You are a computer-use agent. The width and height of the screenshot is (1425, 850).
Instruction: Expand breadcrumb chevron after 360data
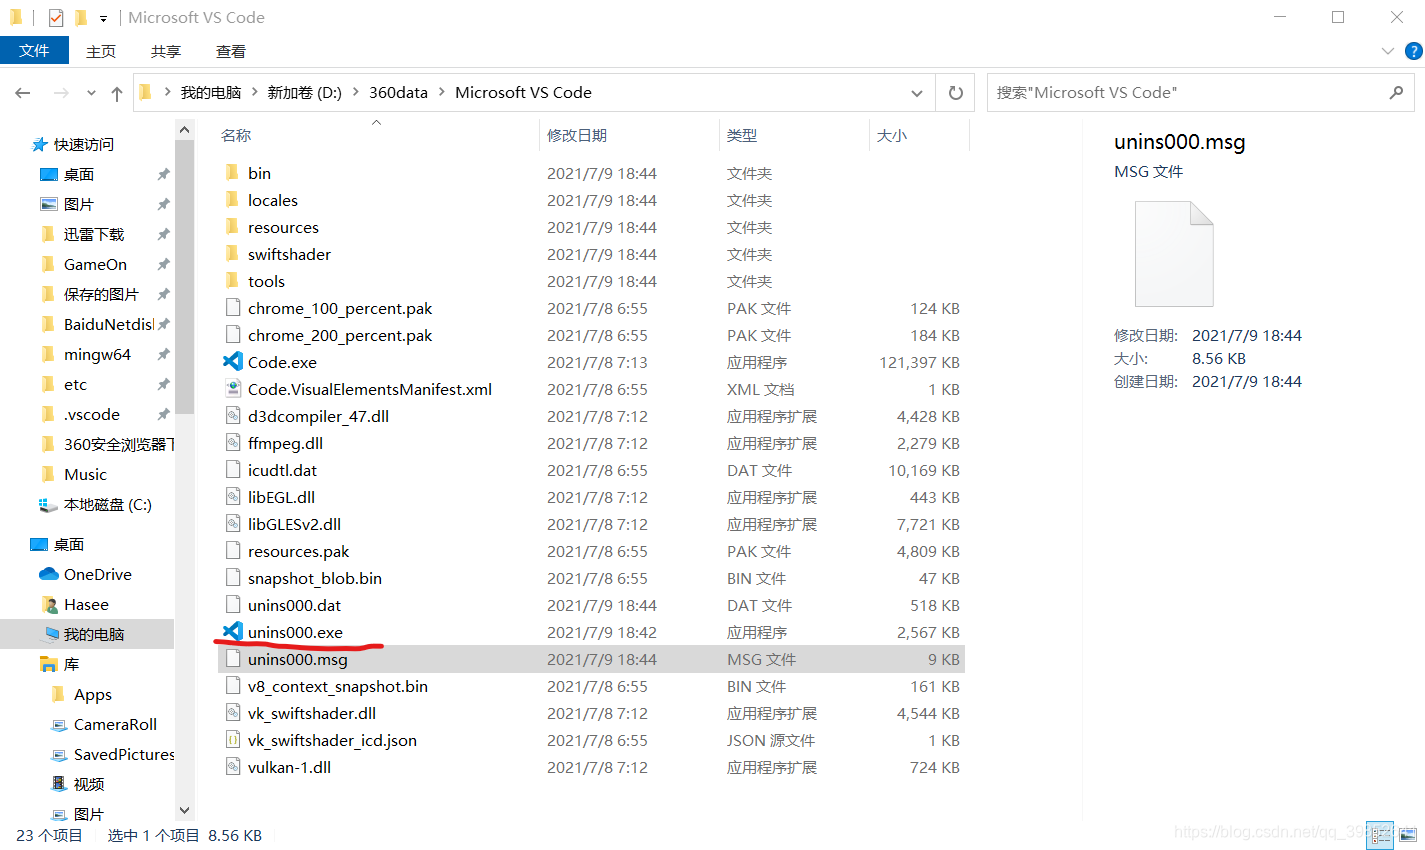click(441, 92)
